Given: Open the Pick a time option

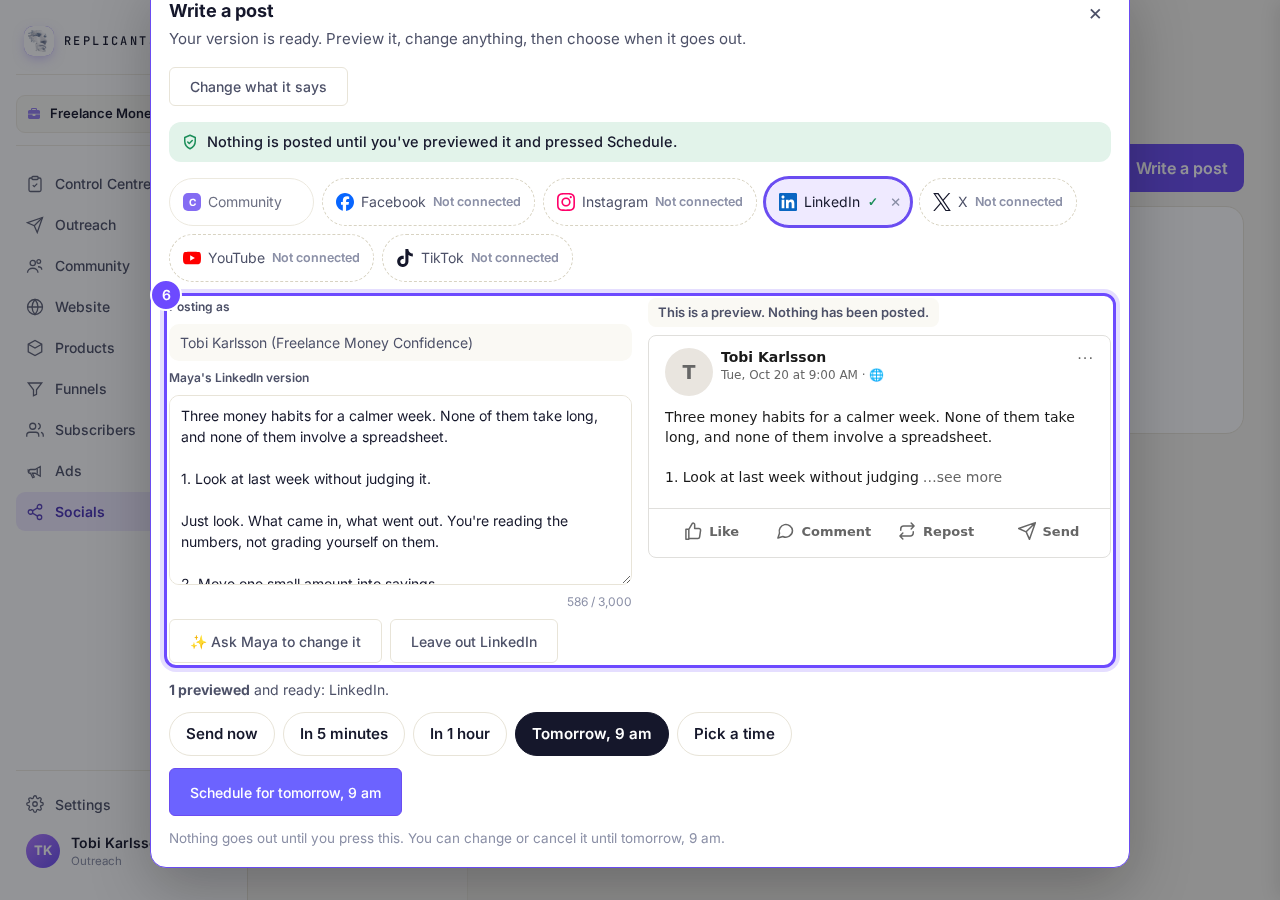Looking at the screenshot, I should click(x=734, y=734).
